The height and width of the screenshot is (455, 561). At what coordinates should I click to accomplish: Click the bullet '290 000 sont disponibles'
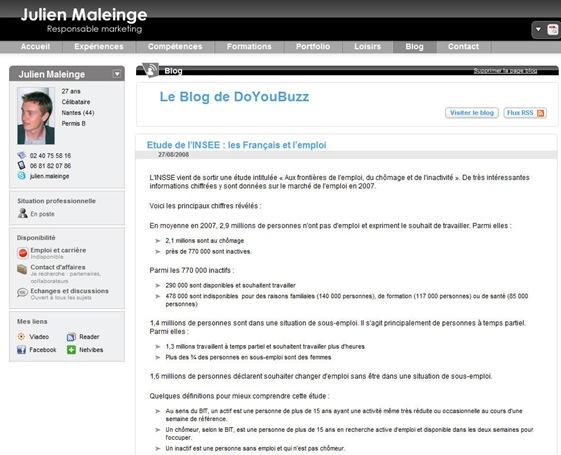click(230, 285)
